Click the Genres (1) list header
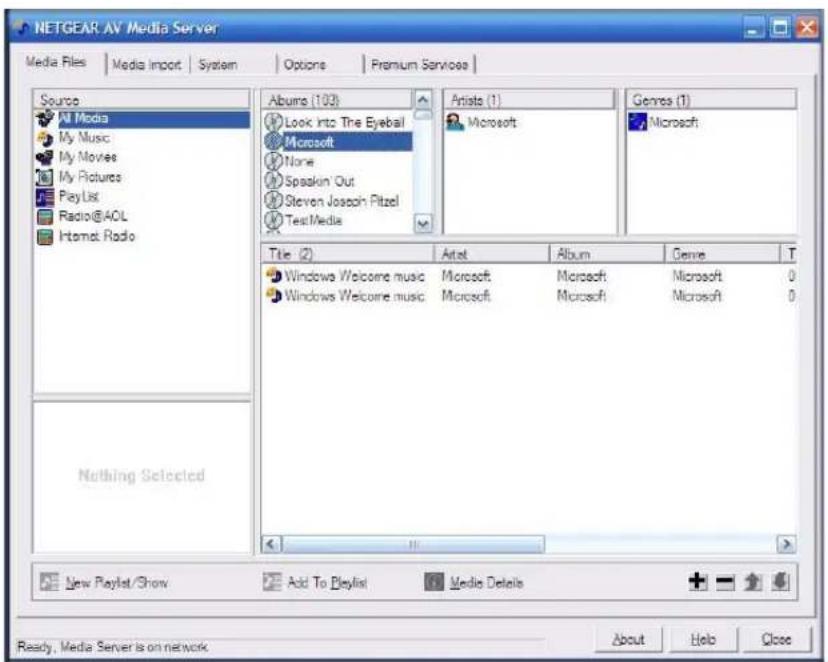The width and height of the screenshot is (828, 662). [x=711, y=100]
